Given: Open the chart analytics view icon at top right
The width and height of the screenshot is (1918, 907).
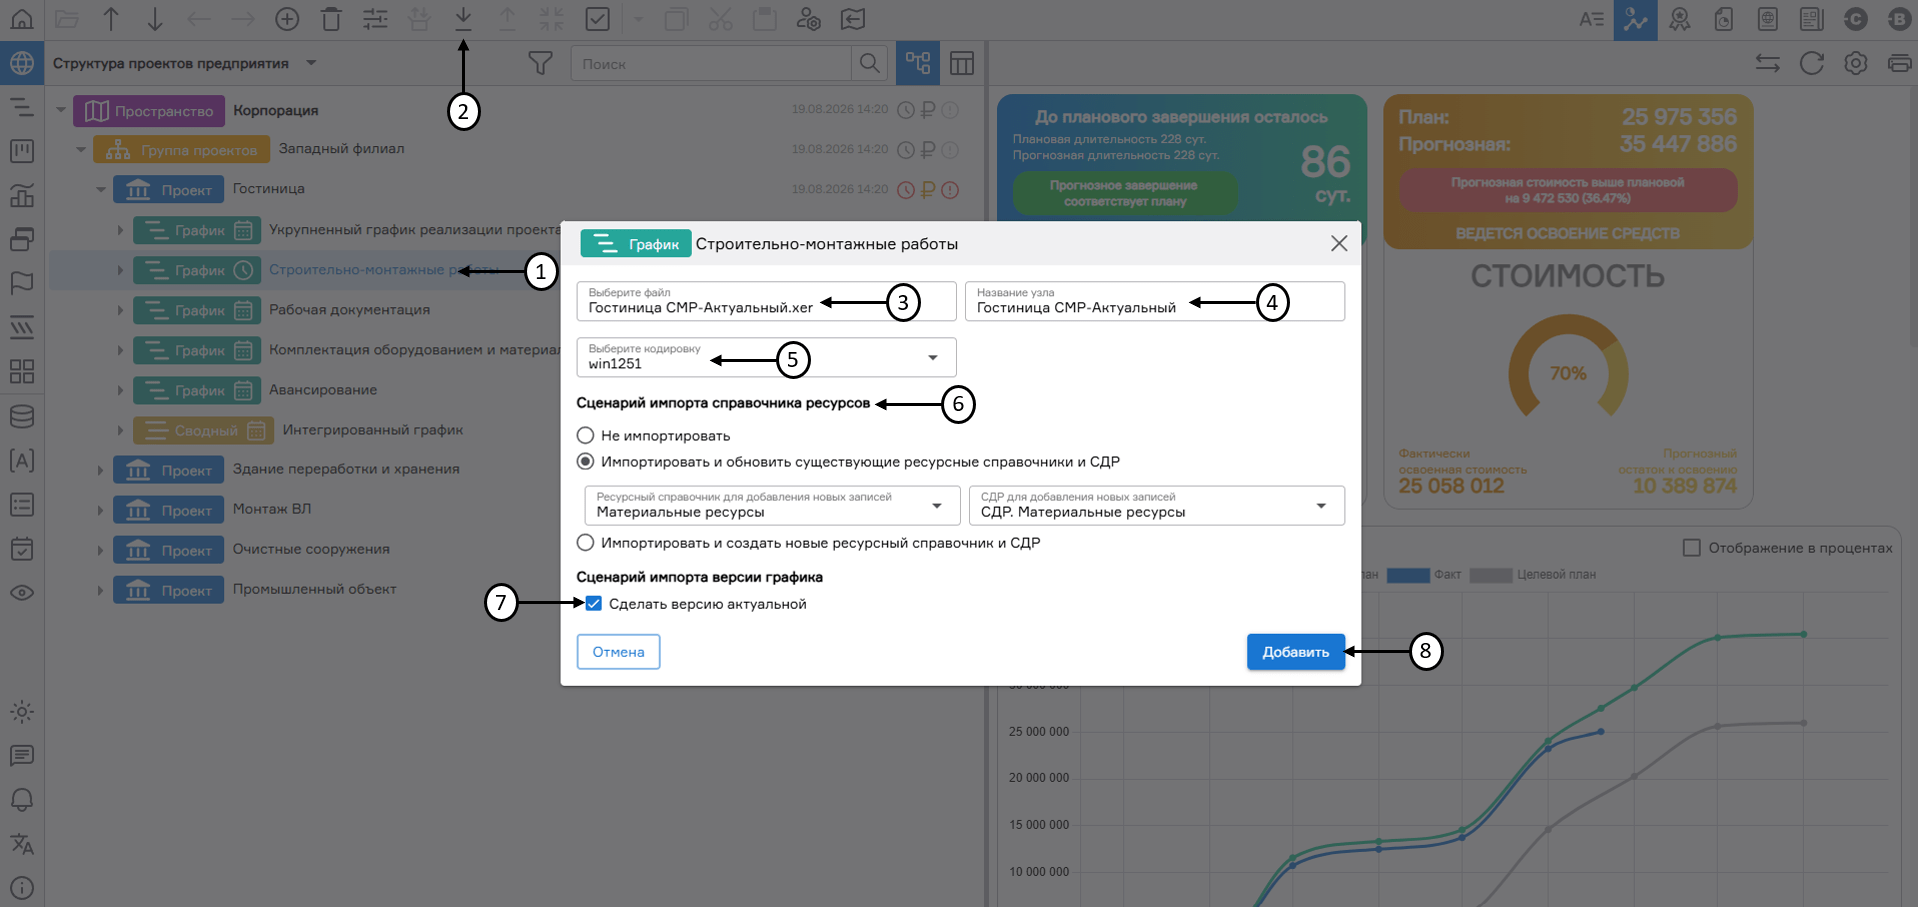Looking at the screenshot, I should pyautogui.click(x=1635, y=19).
